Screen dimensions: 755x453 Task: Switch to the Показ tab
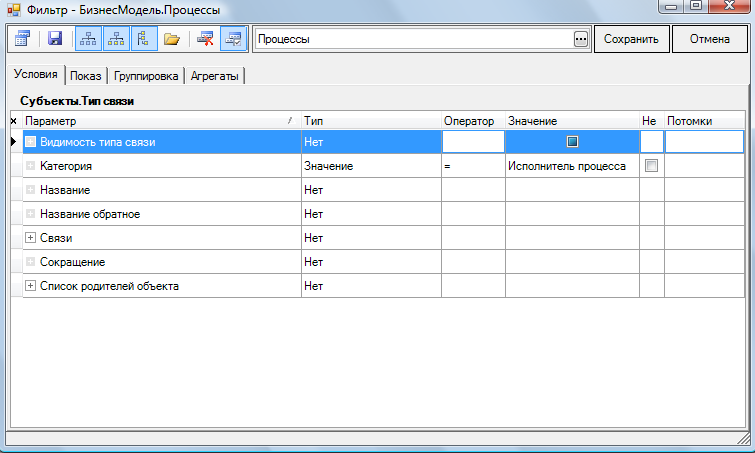pos(85,76)
